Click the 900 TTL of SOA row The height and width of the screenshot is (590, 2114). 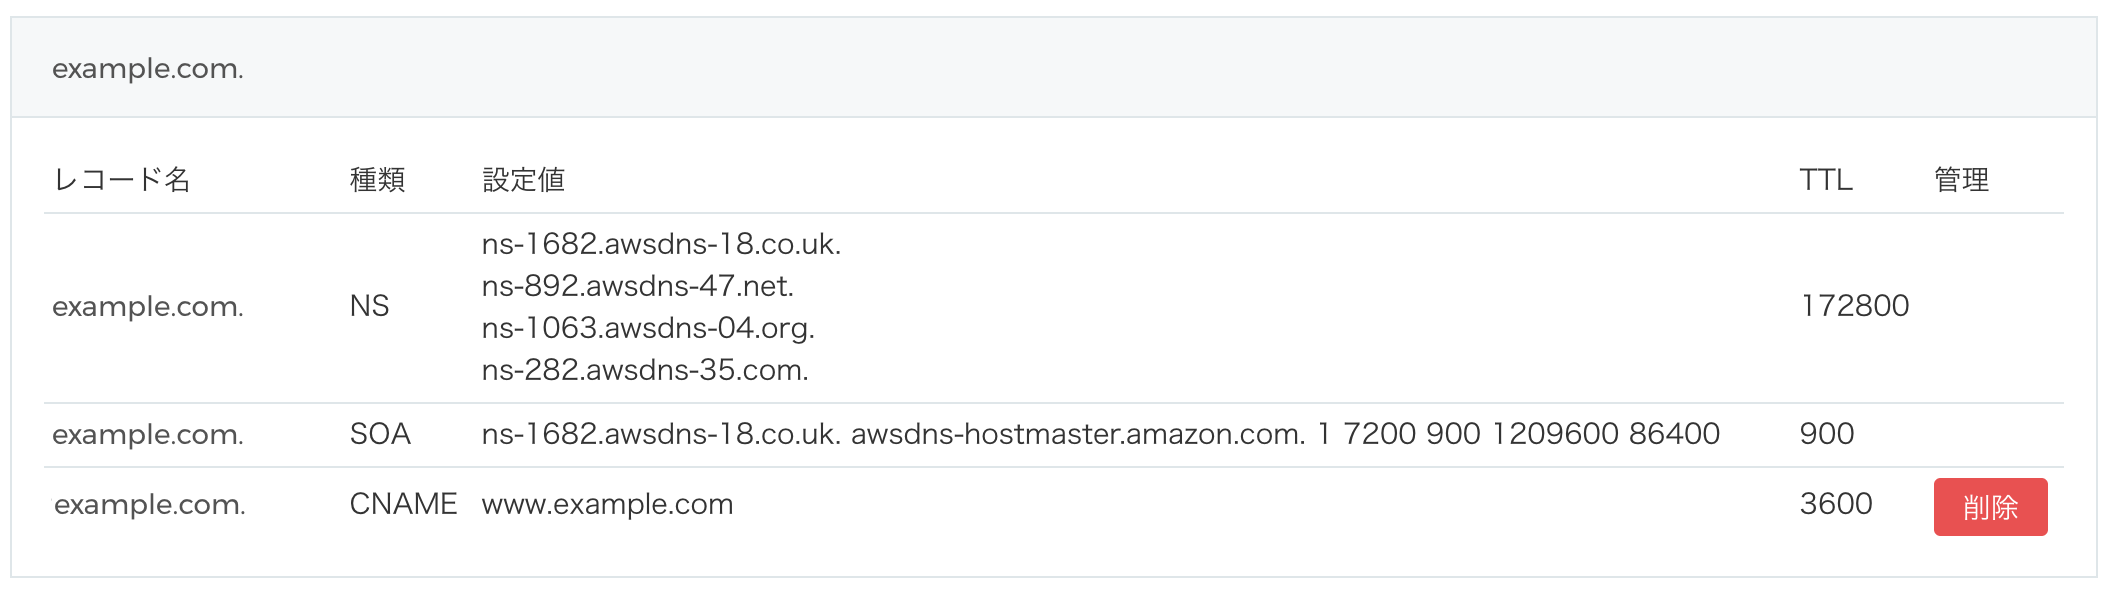tap(1827, 434)
